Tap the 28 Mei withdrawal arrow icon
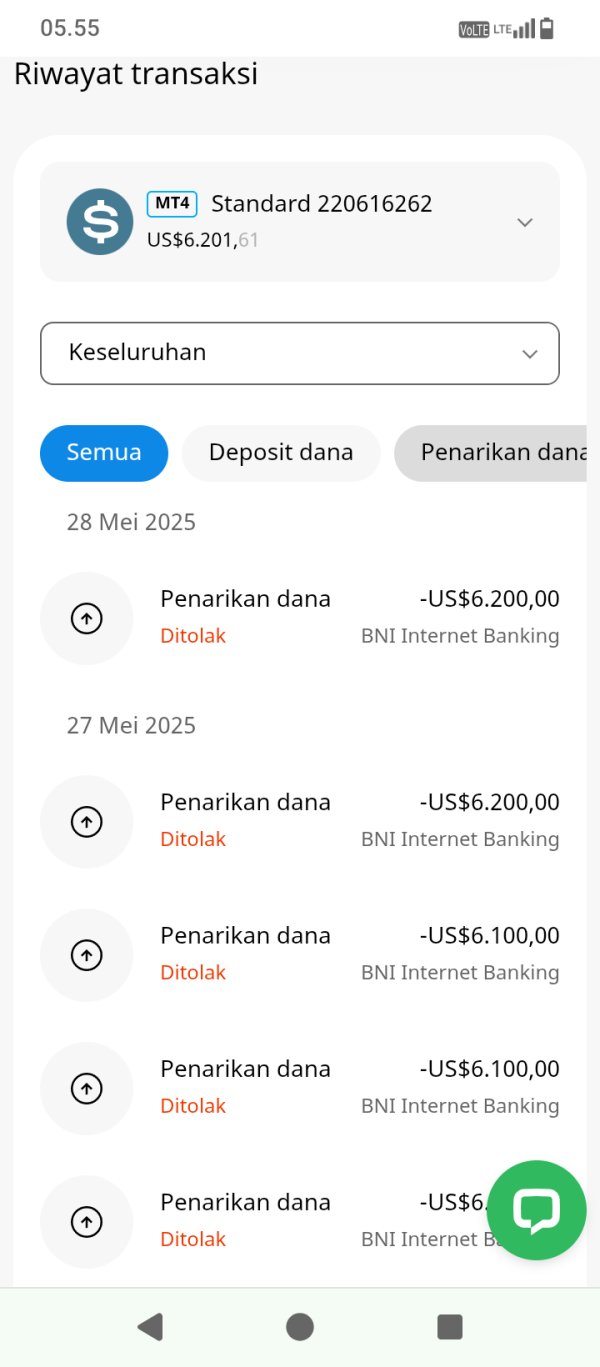 coord(87,619)
